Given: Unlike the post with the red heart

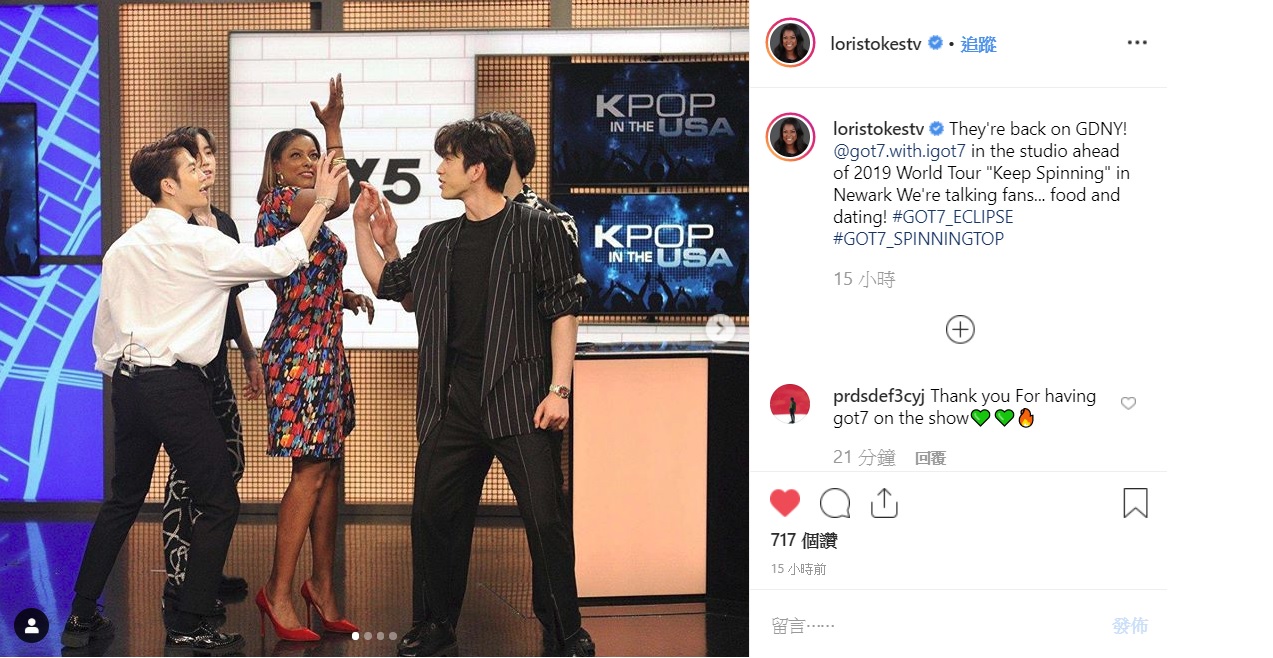Looking at the screenshot, I should coord(785,503).
